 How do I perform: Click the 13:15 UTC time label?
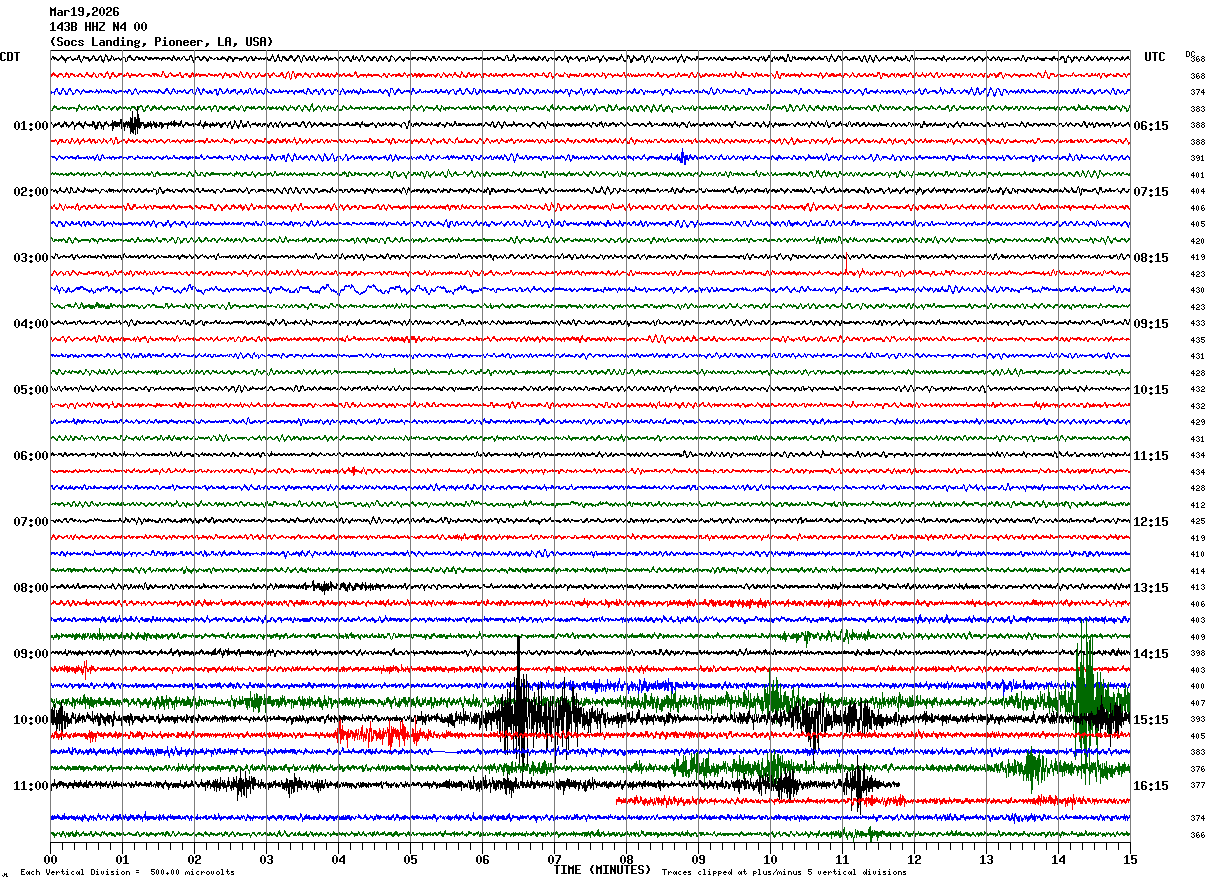coord(1151,588)
